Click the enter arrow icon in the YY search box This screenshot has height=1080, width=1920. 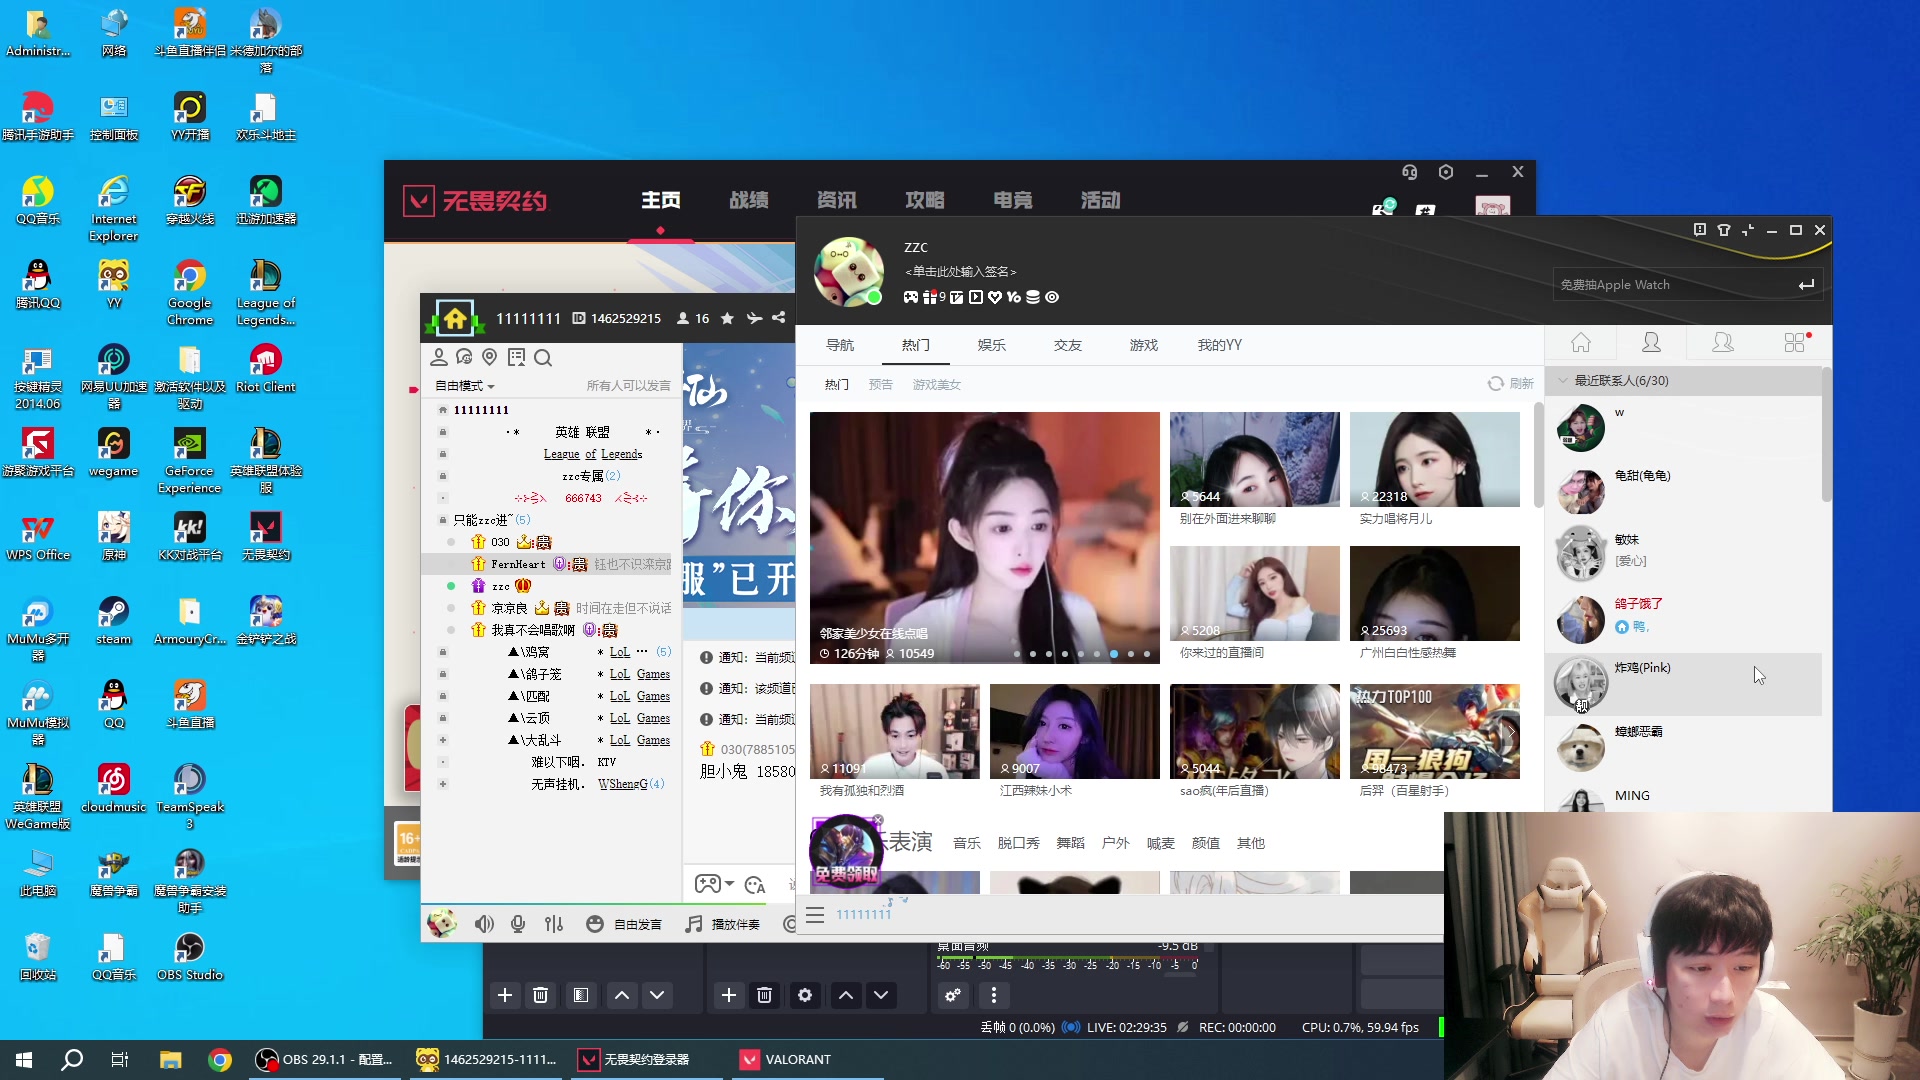(1806, 285)
